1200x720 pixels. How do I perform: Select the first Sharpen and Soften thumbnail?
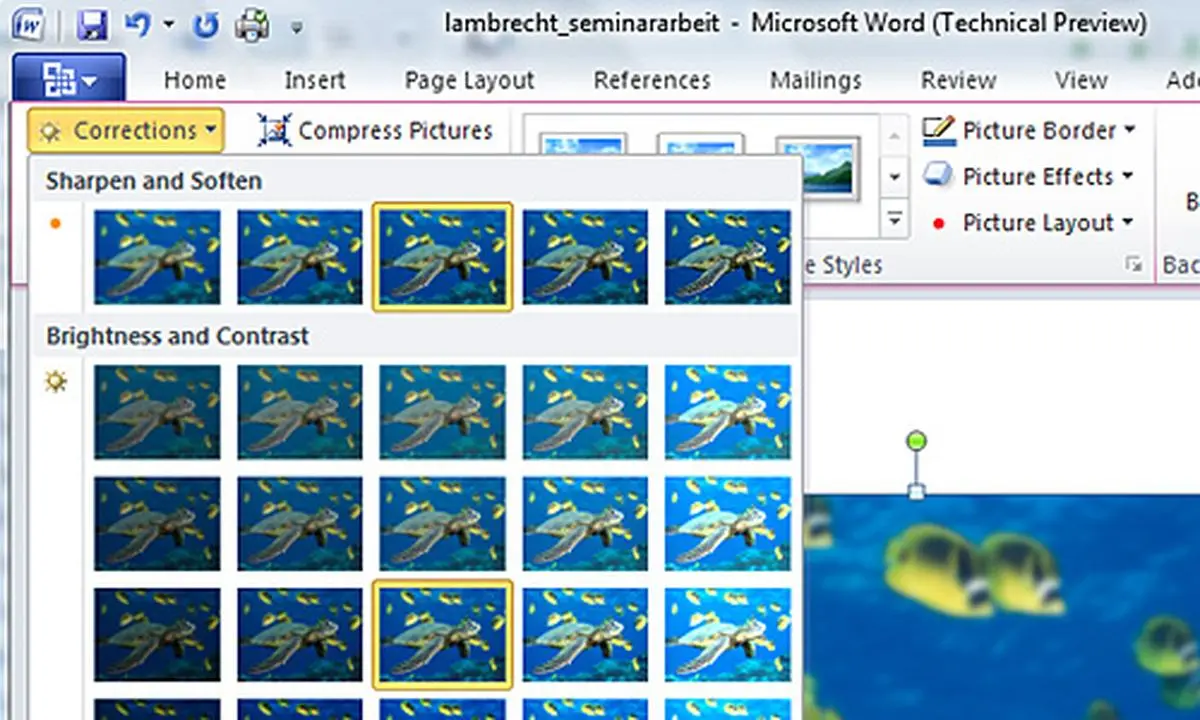pos(156,257)
